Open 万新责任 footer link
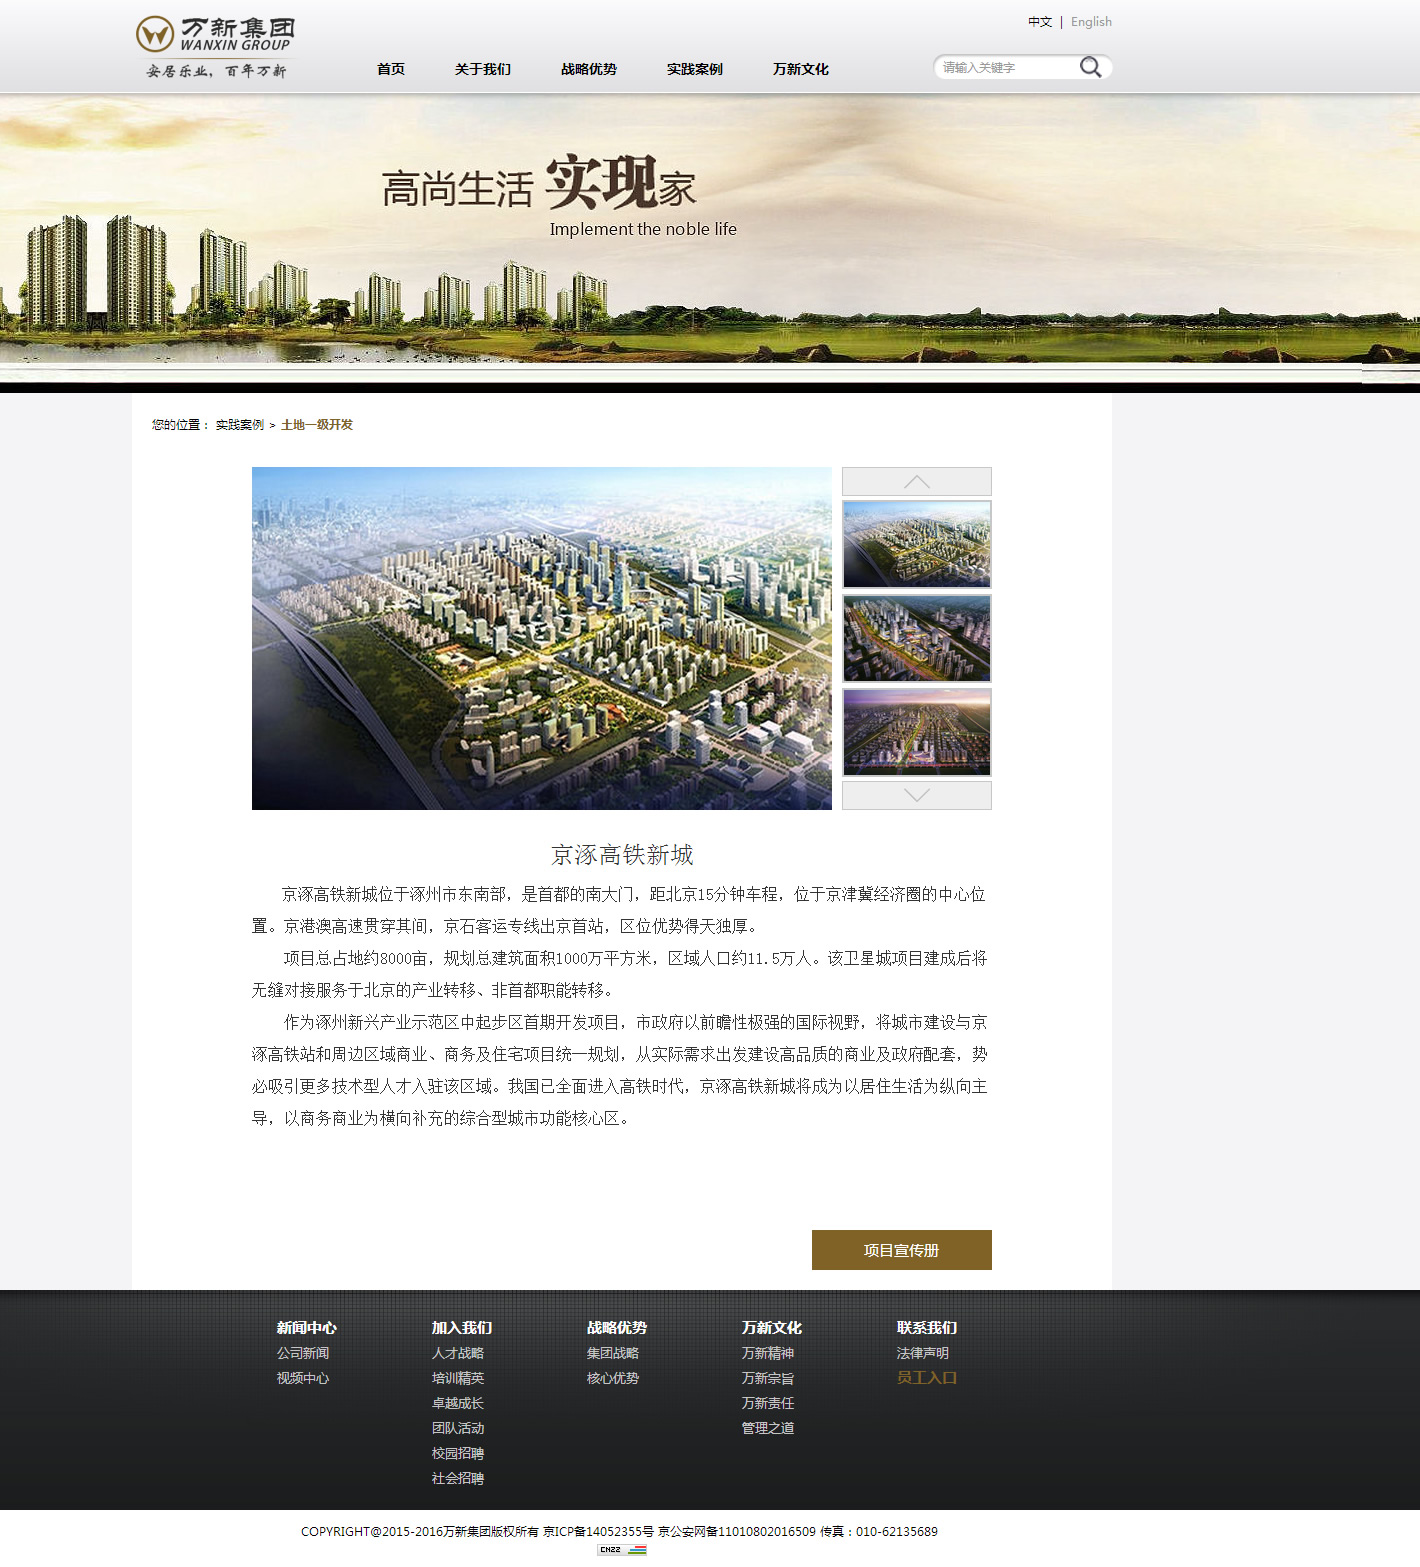Screen dimensions: 1420x1567 click(768, 1403)
